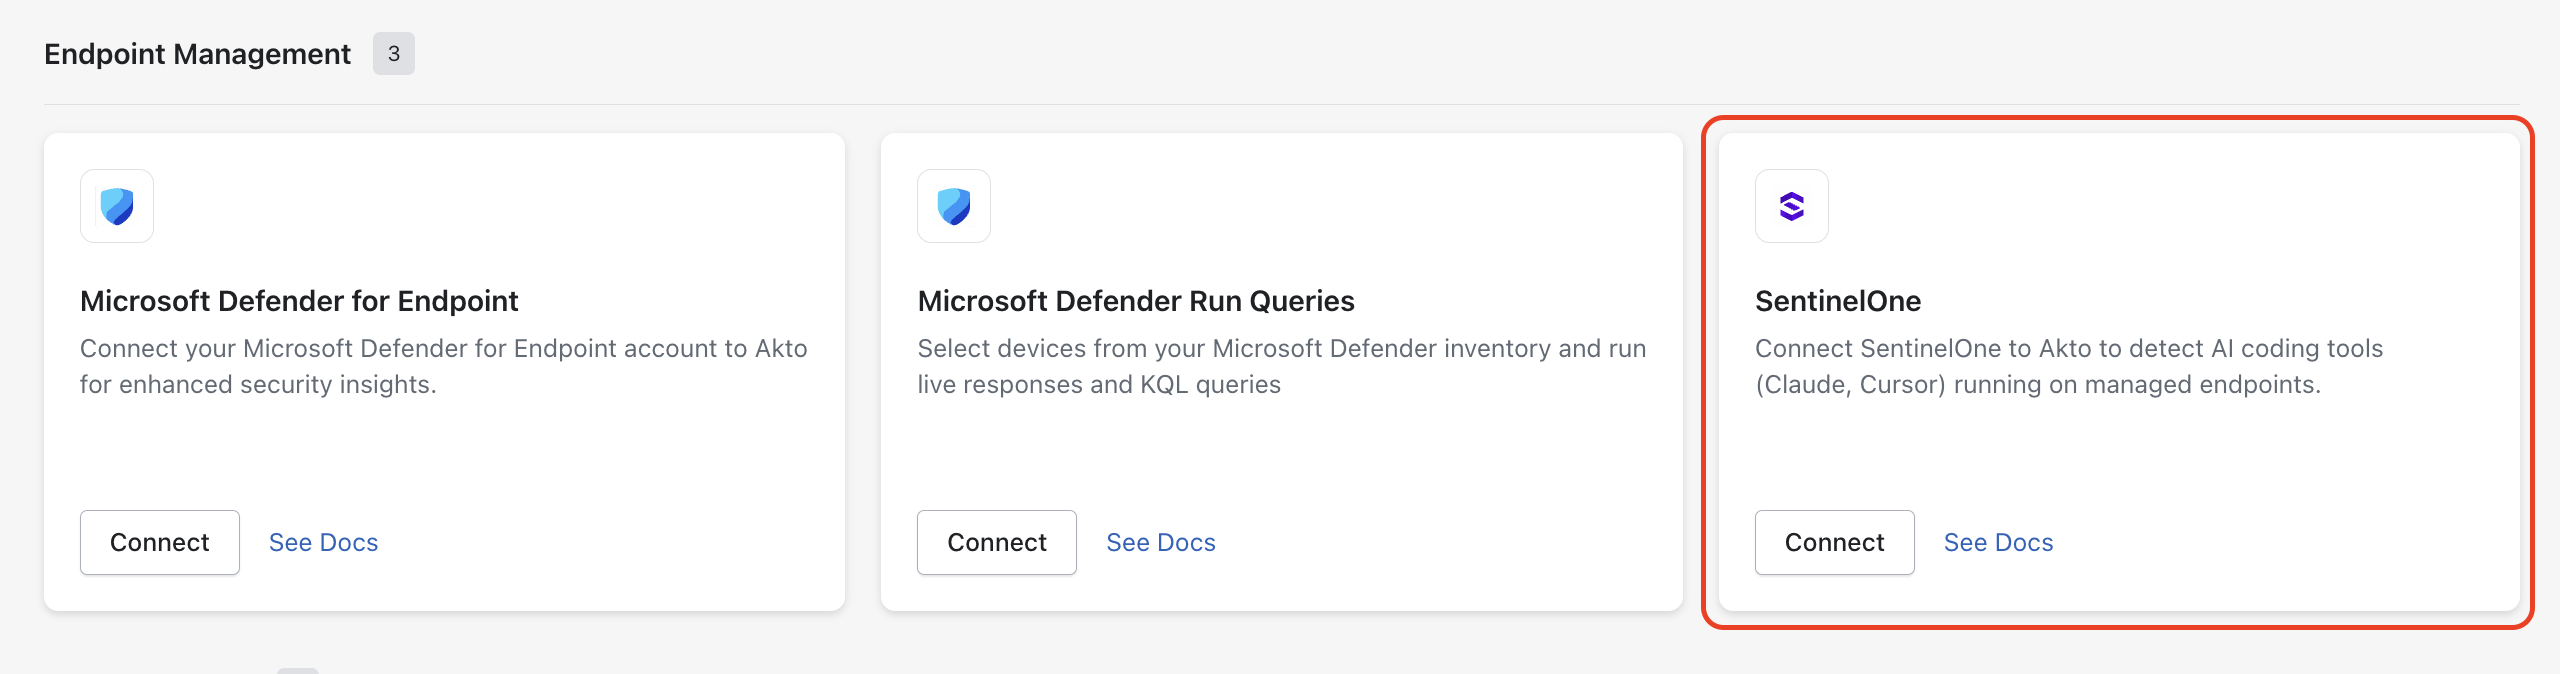Connect the SentinelOne integration
This screenshot has width=2560, height=674.
click(1835, 542)
